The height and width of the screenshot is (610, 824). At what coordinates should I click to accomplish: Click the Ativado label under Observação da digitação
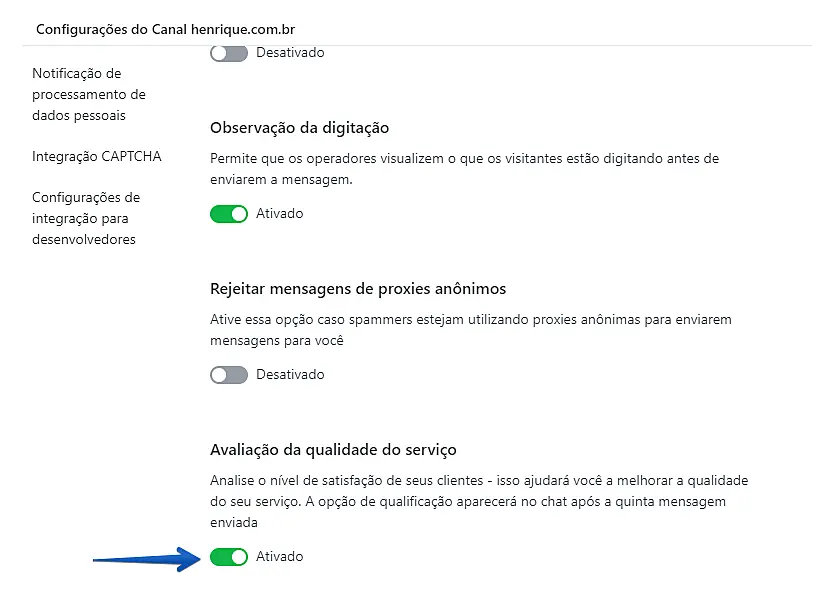(x=279, y=214)
